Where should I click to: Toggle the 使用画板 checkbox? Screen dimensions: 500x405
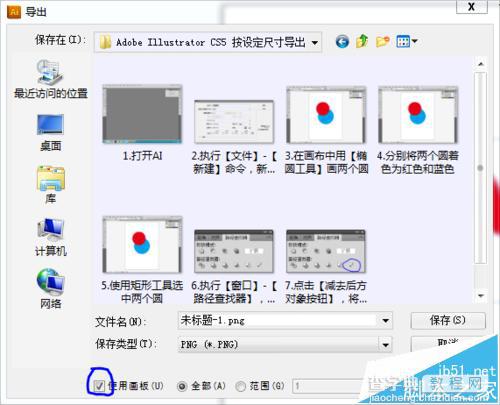(x=99, y=386)
